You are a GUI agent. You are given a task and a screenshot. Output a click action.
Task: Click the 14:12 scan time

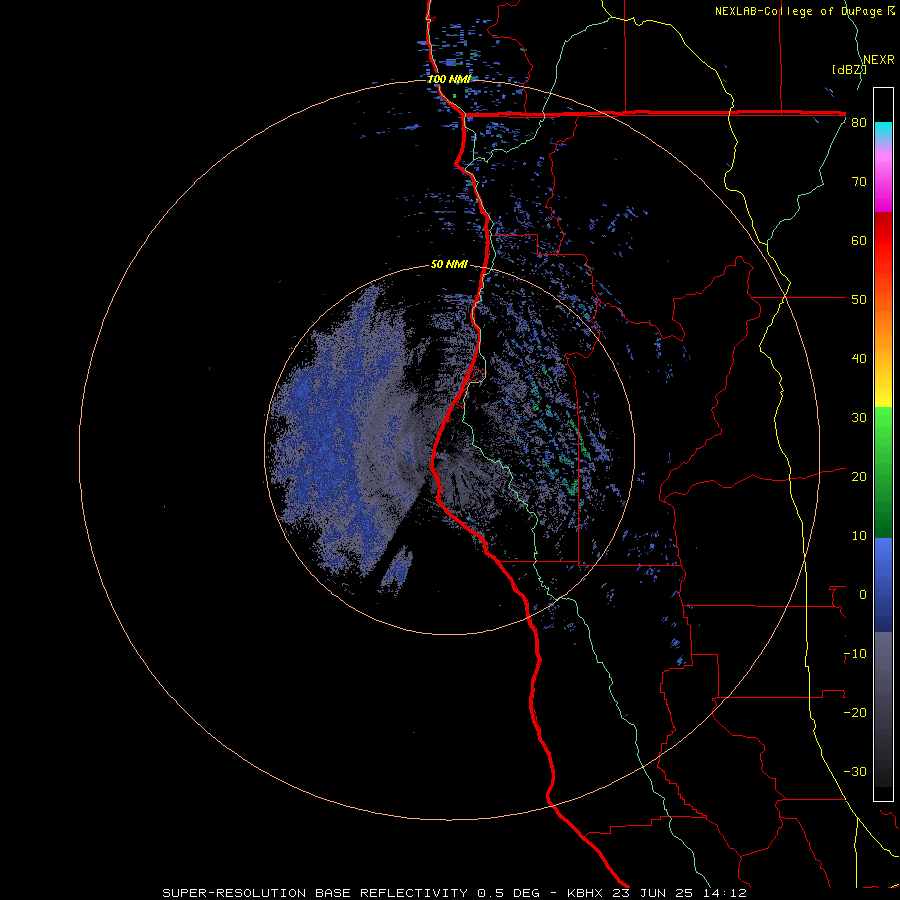pyautogui.click(x=724, y=893)
